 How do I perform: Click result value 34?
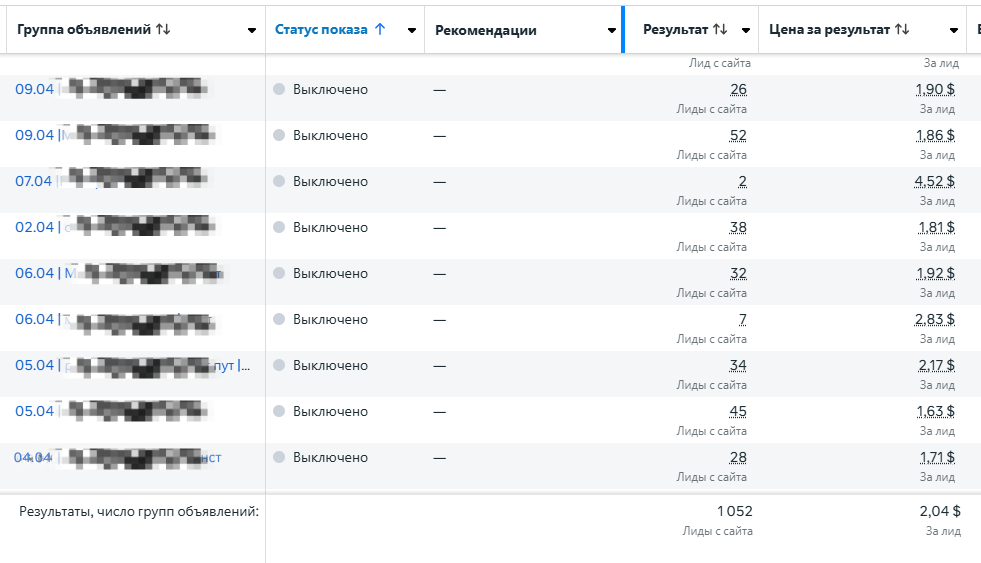point(738,365)
